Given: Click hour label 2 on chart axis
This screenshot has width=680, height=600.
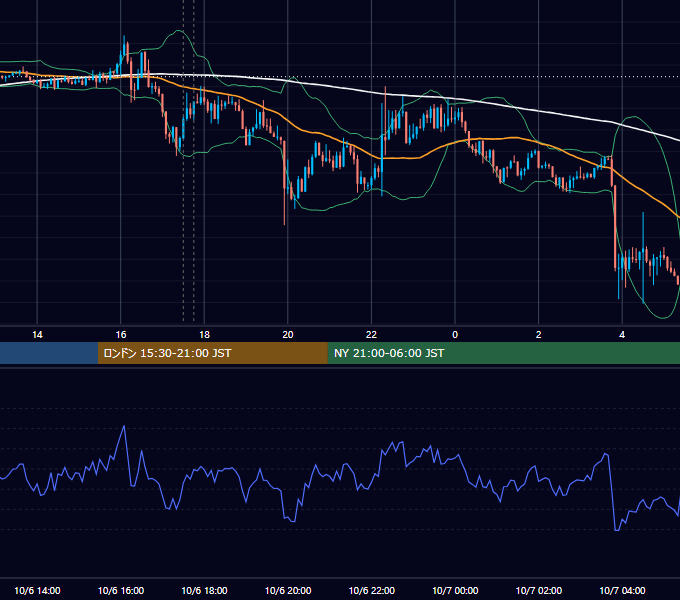Looking at the screenshot, I should click(539, 335).
